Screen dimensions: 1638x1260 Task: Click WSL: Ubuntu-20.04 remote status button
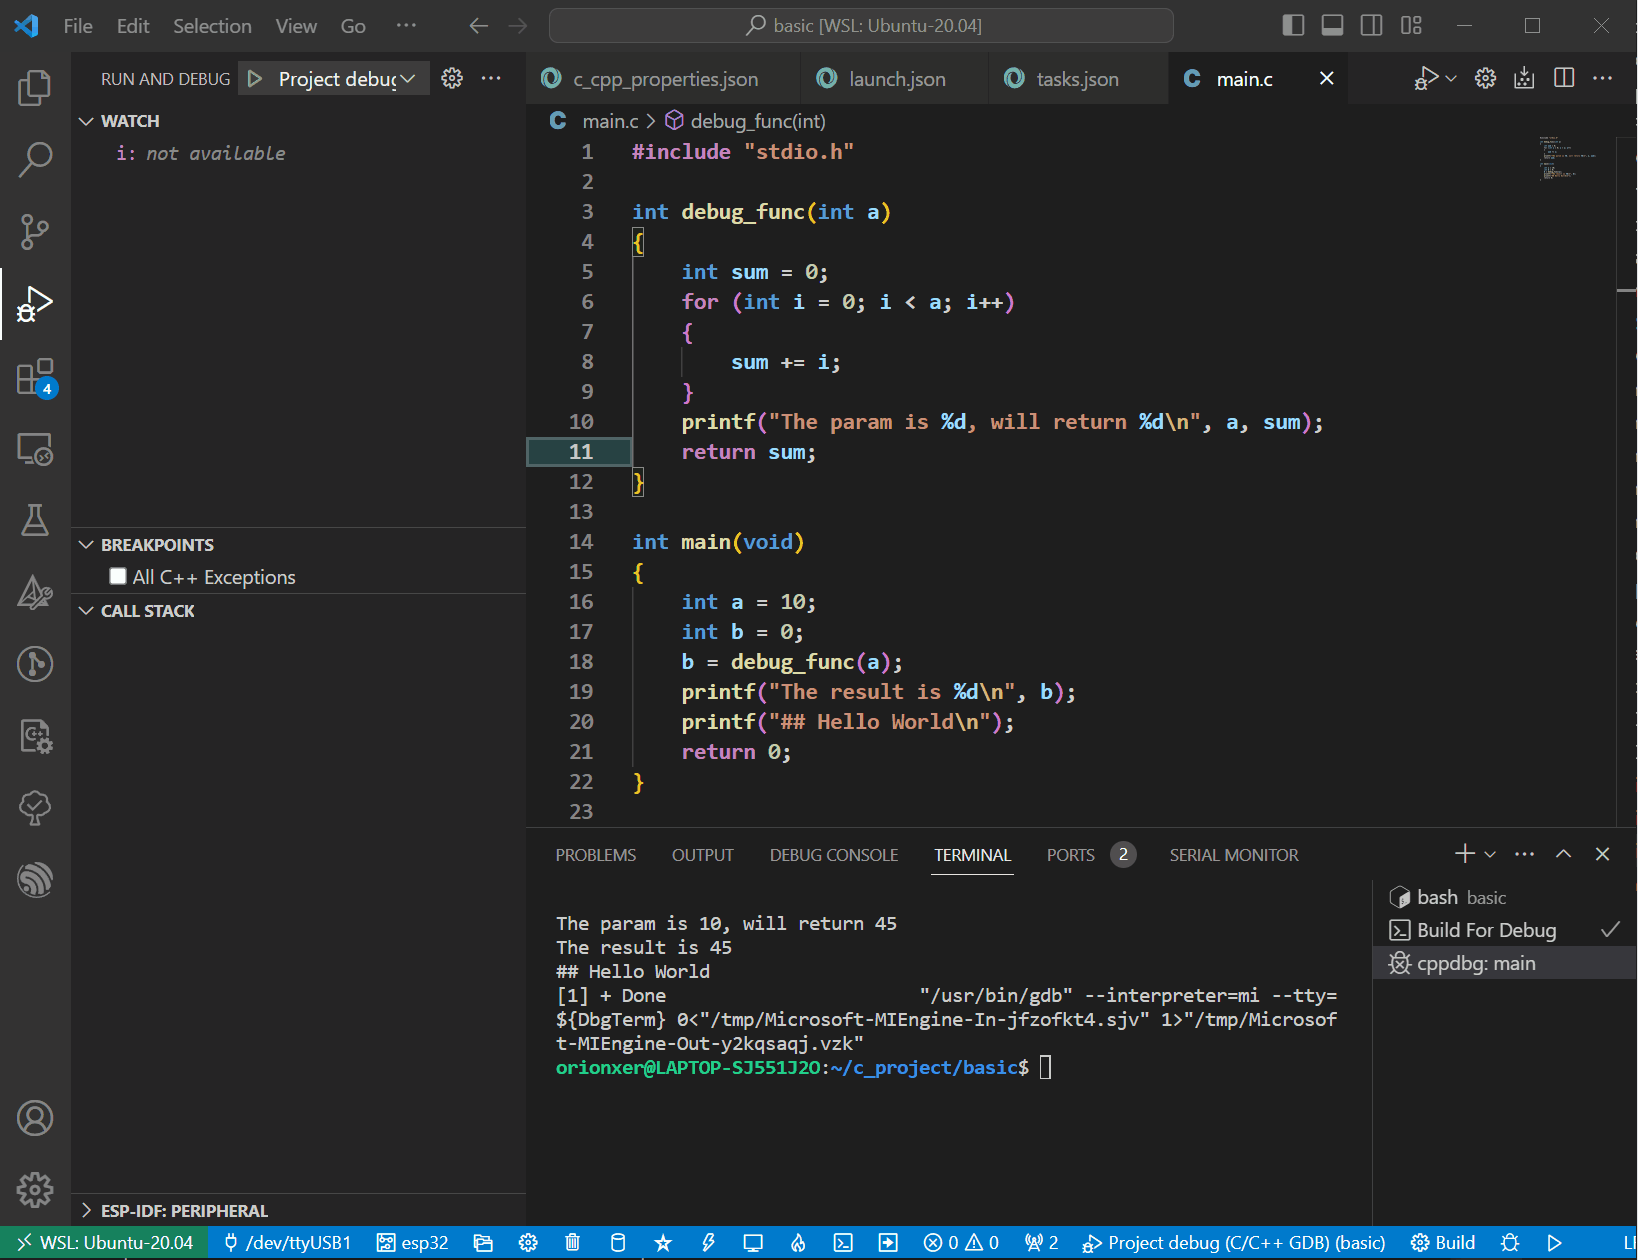[105, 1242]
